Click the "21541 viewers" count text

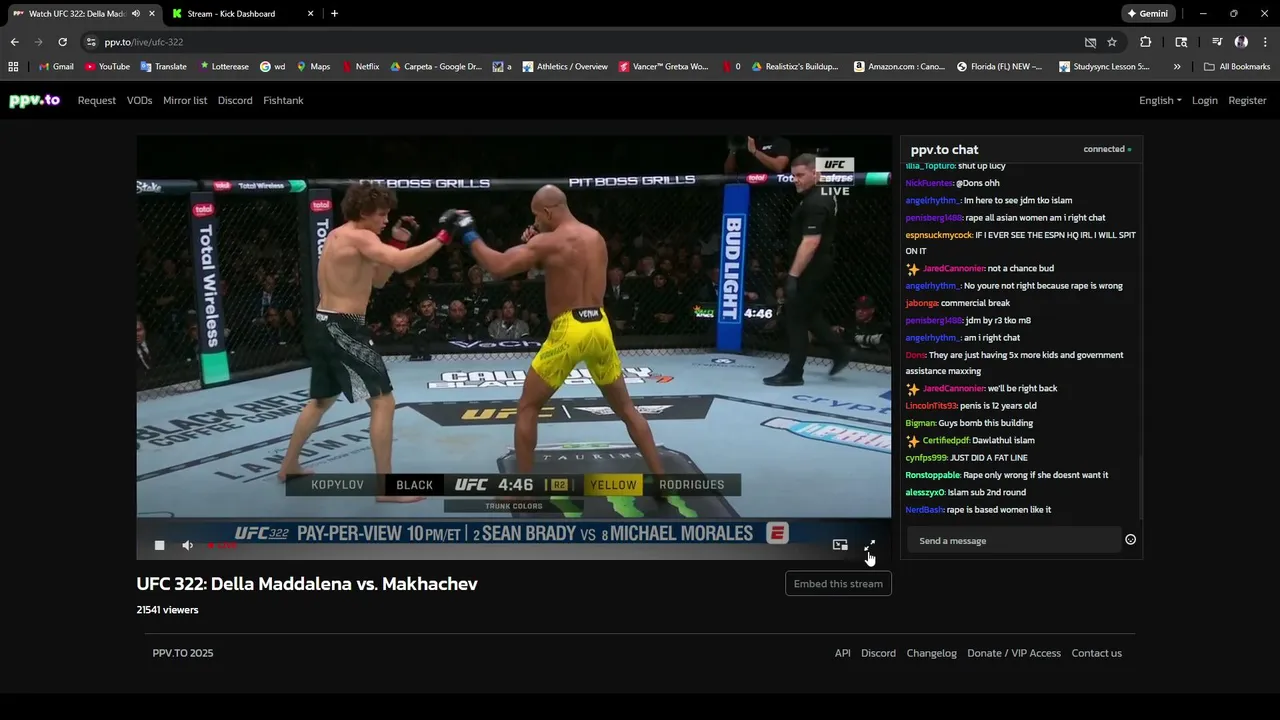click(x=167, y=610)
